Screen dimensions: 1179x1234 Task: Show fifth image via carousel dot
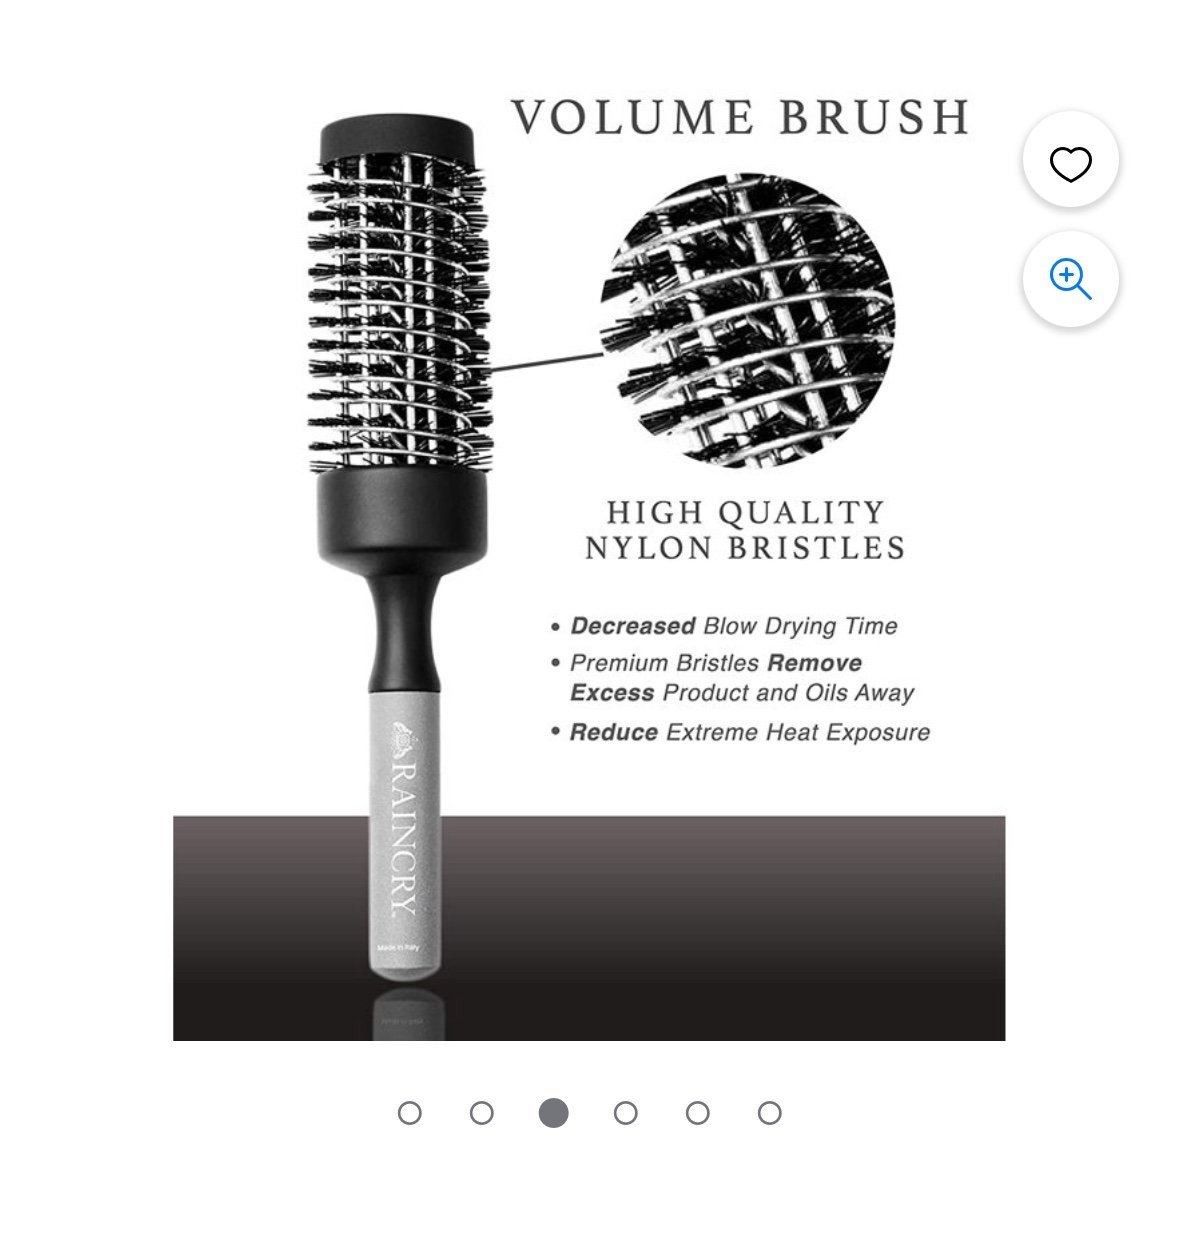click(697, 1113)
